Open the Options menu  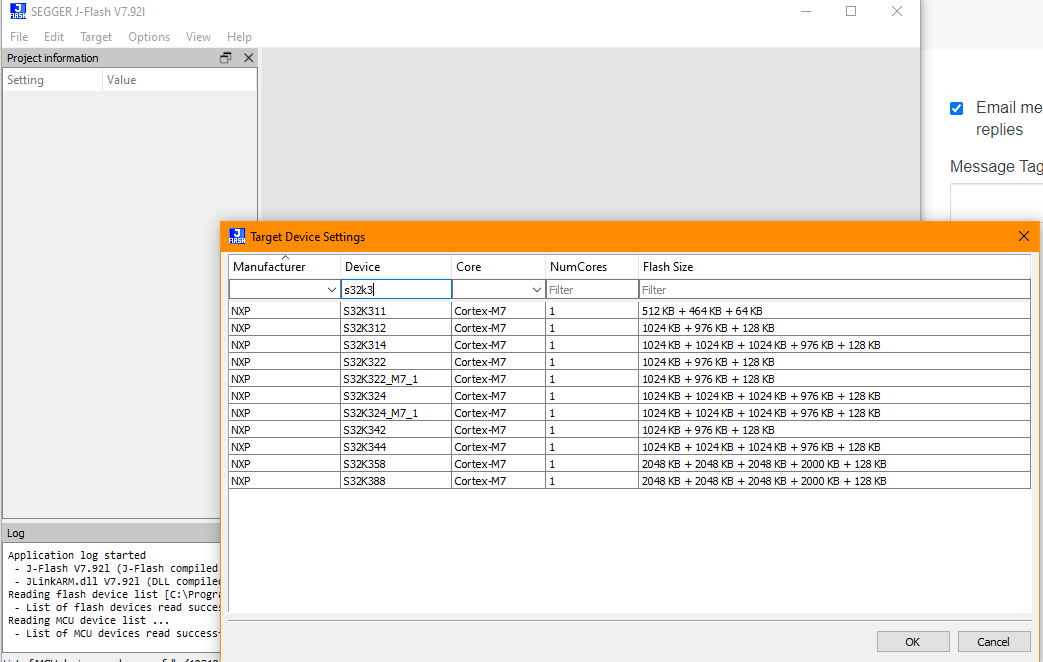point(148,36)
